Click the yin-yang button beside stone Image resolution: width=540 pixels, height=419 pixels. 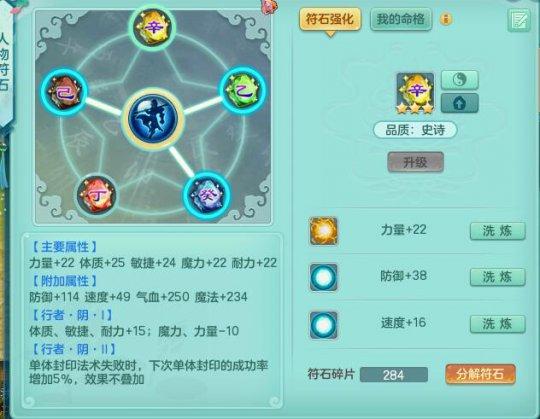459,80
